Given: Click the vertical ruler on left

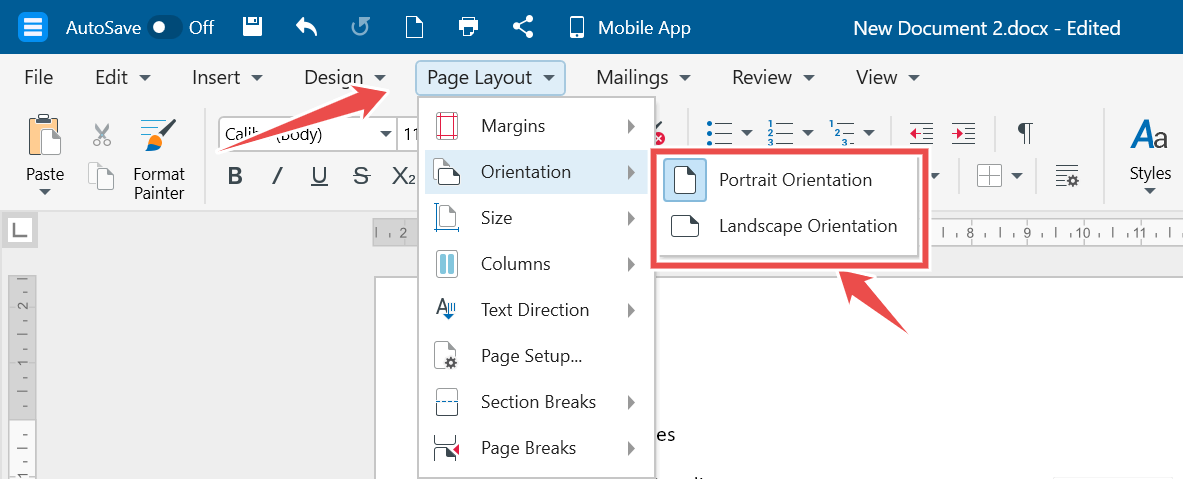Looking at the screenshot, I should 23,377.
